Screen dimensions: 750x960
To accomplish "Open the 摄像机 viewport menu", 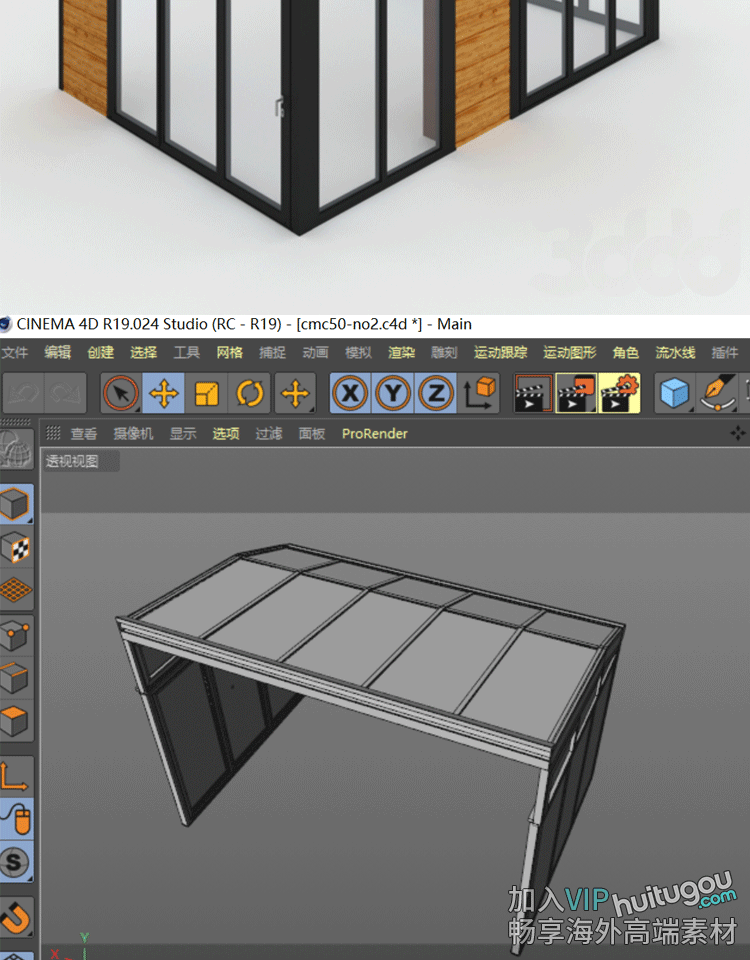I will point(133,434).
